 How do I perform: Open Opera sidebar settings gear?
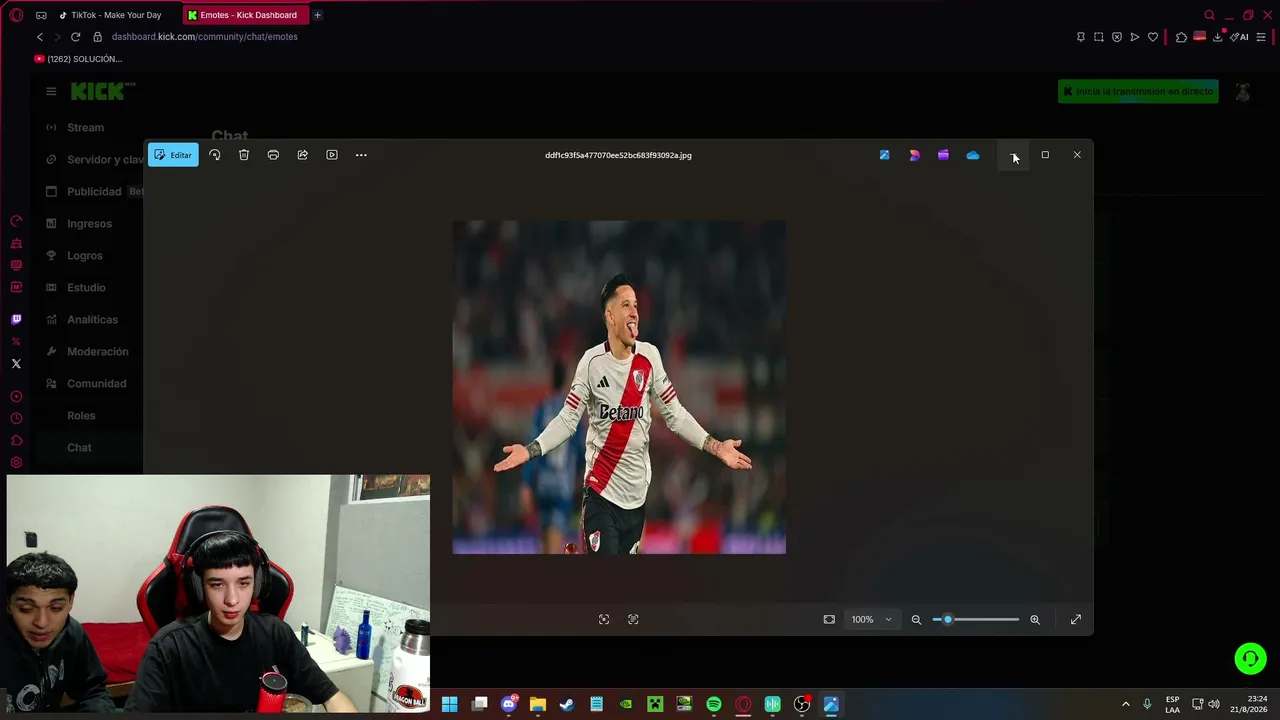[16, 463]
